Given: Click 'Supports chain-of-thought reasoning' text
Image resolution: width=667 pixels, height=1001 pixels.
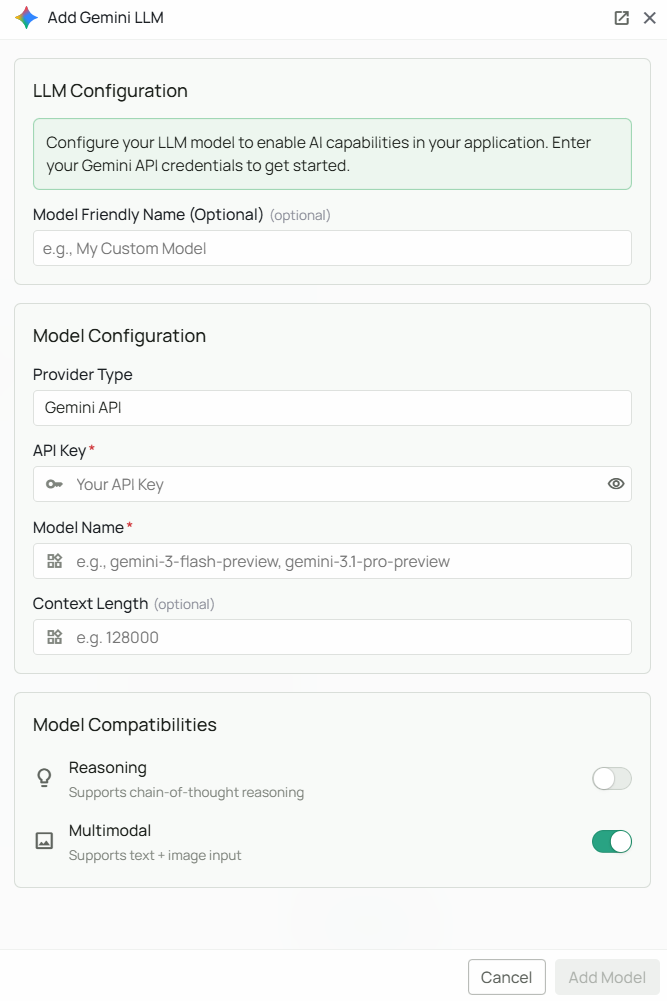Looking at the screenshot, I should (186, 792).
